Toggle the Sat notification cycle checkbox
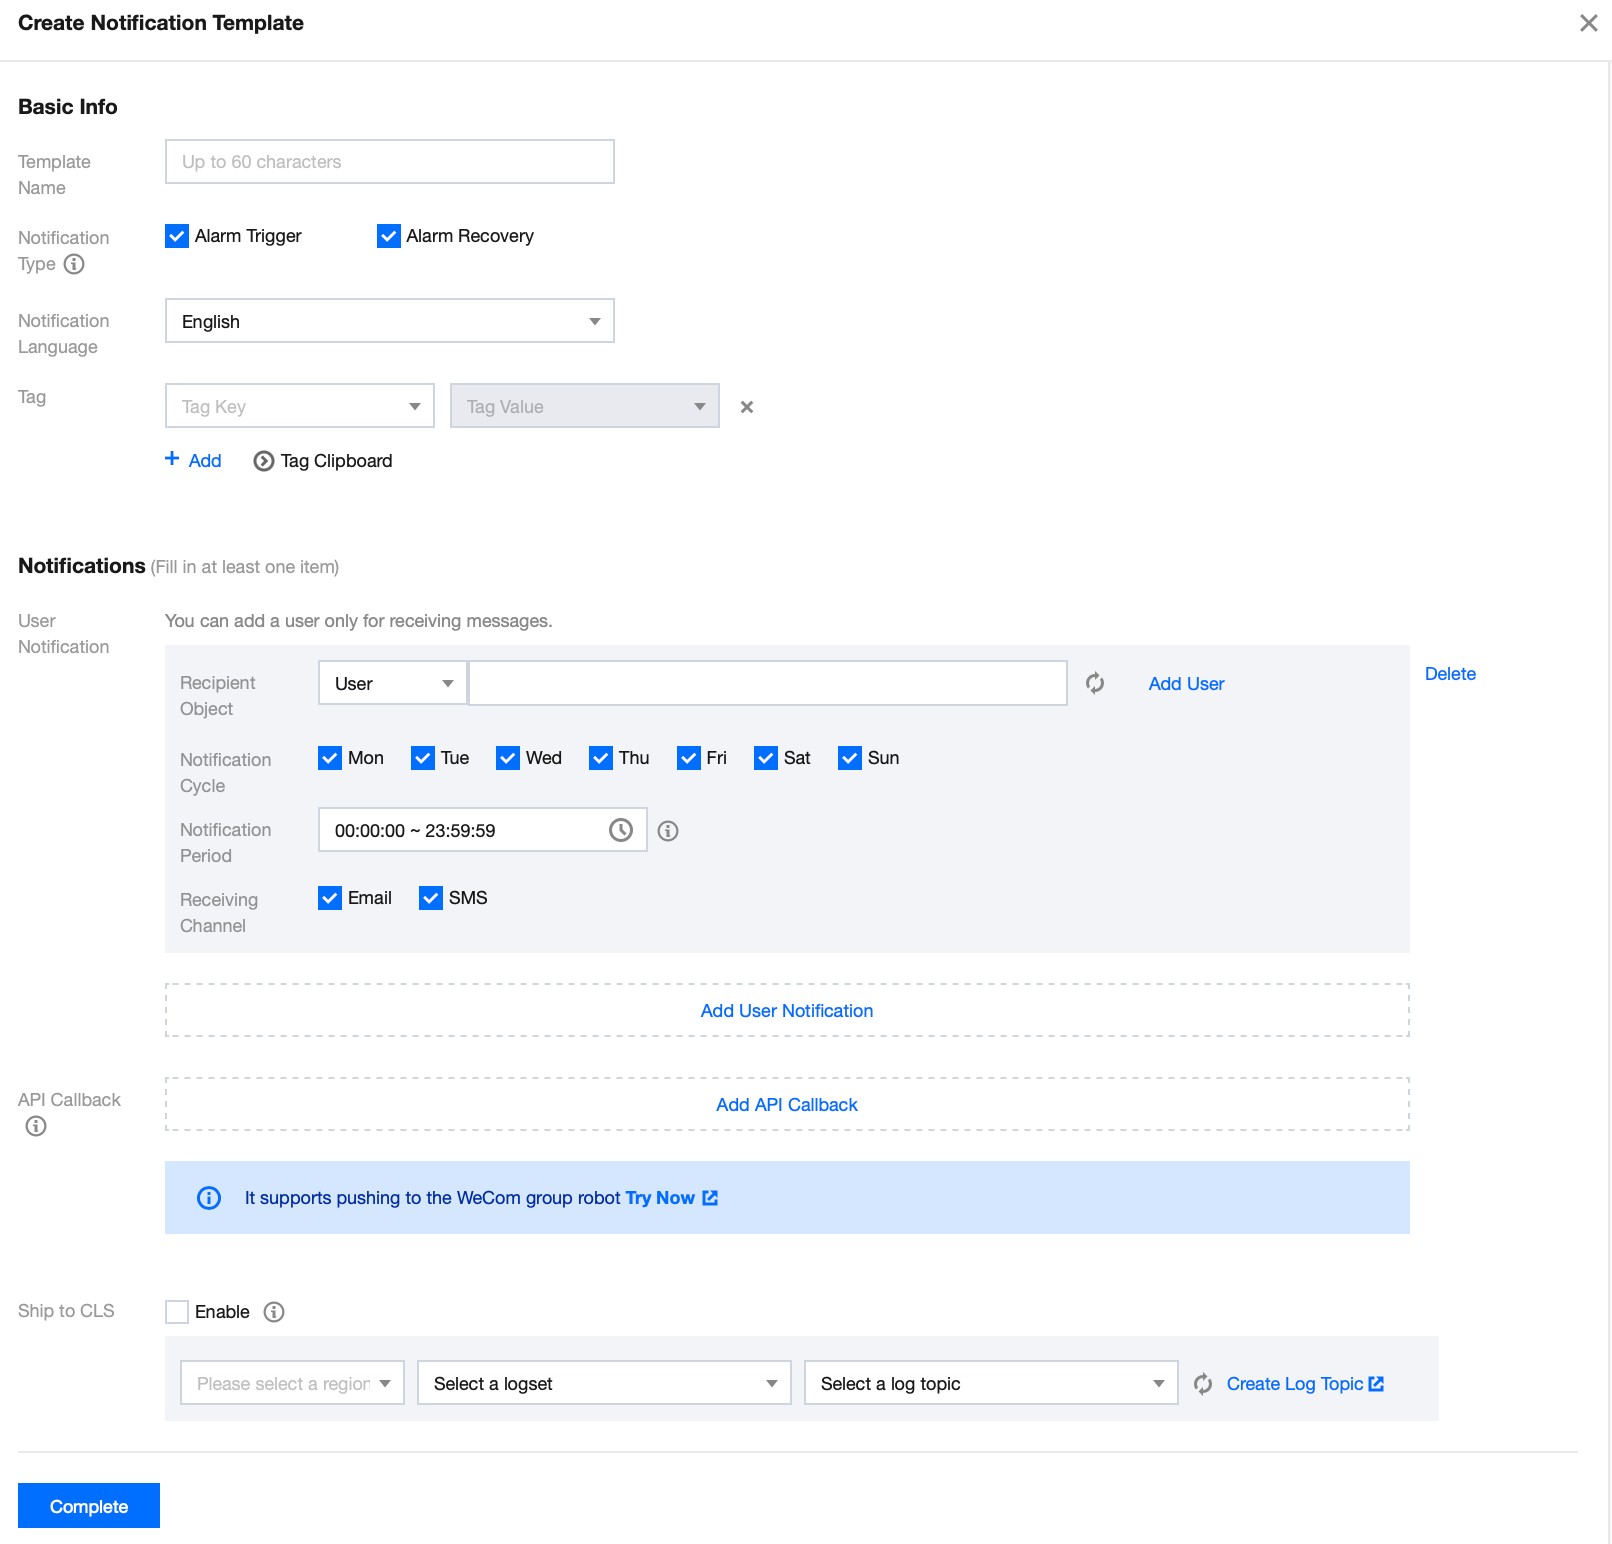Image resolution: width=1612 pixels, height=1544 pixels. click(x=766, y=758)
